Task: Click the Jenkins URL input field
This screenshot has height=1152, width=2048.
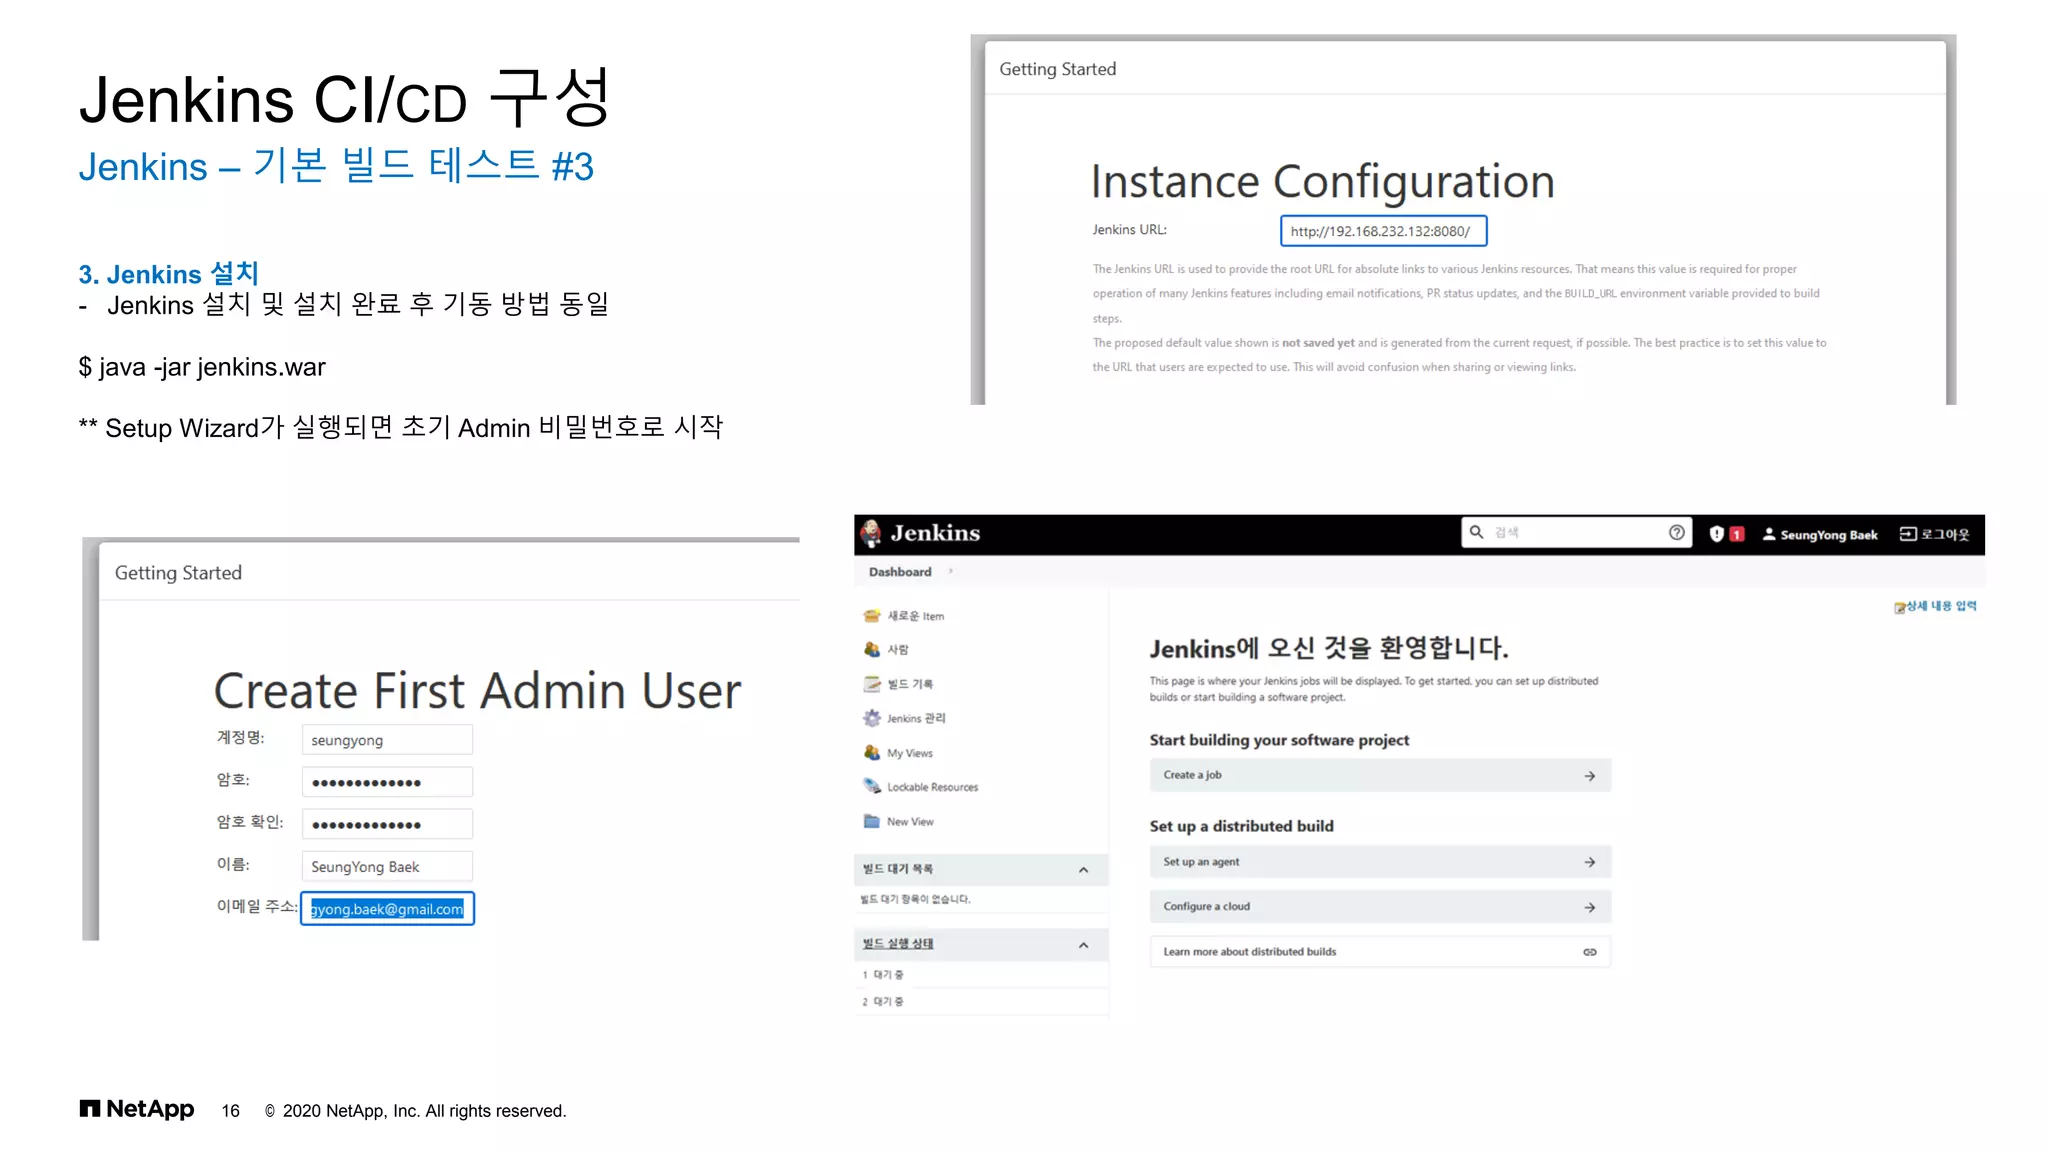Action: pyautogui.click(x=1383, y=231)
